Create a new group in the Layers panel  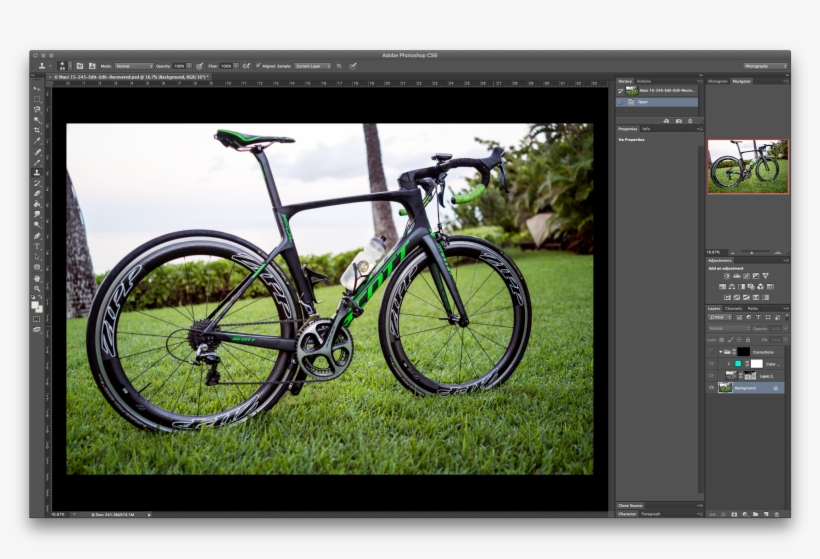coord(756,515)
